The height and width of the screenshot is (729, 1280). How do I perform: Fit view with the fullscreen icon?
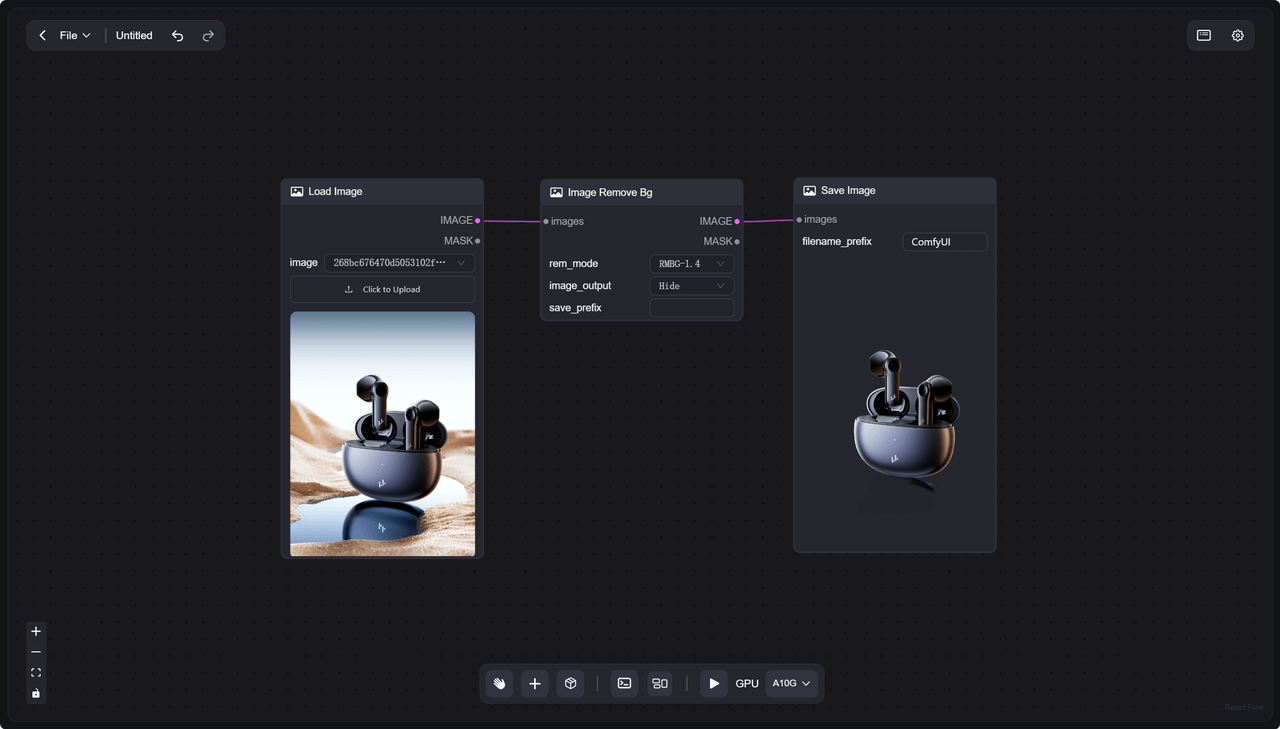coord(36,673)
